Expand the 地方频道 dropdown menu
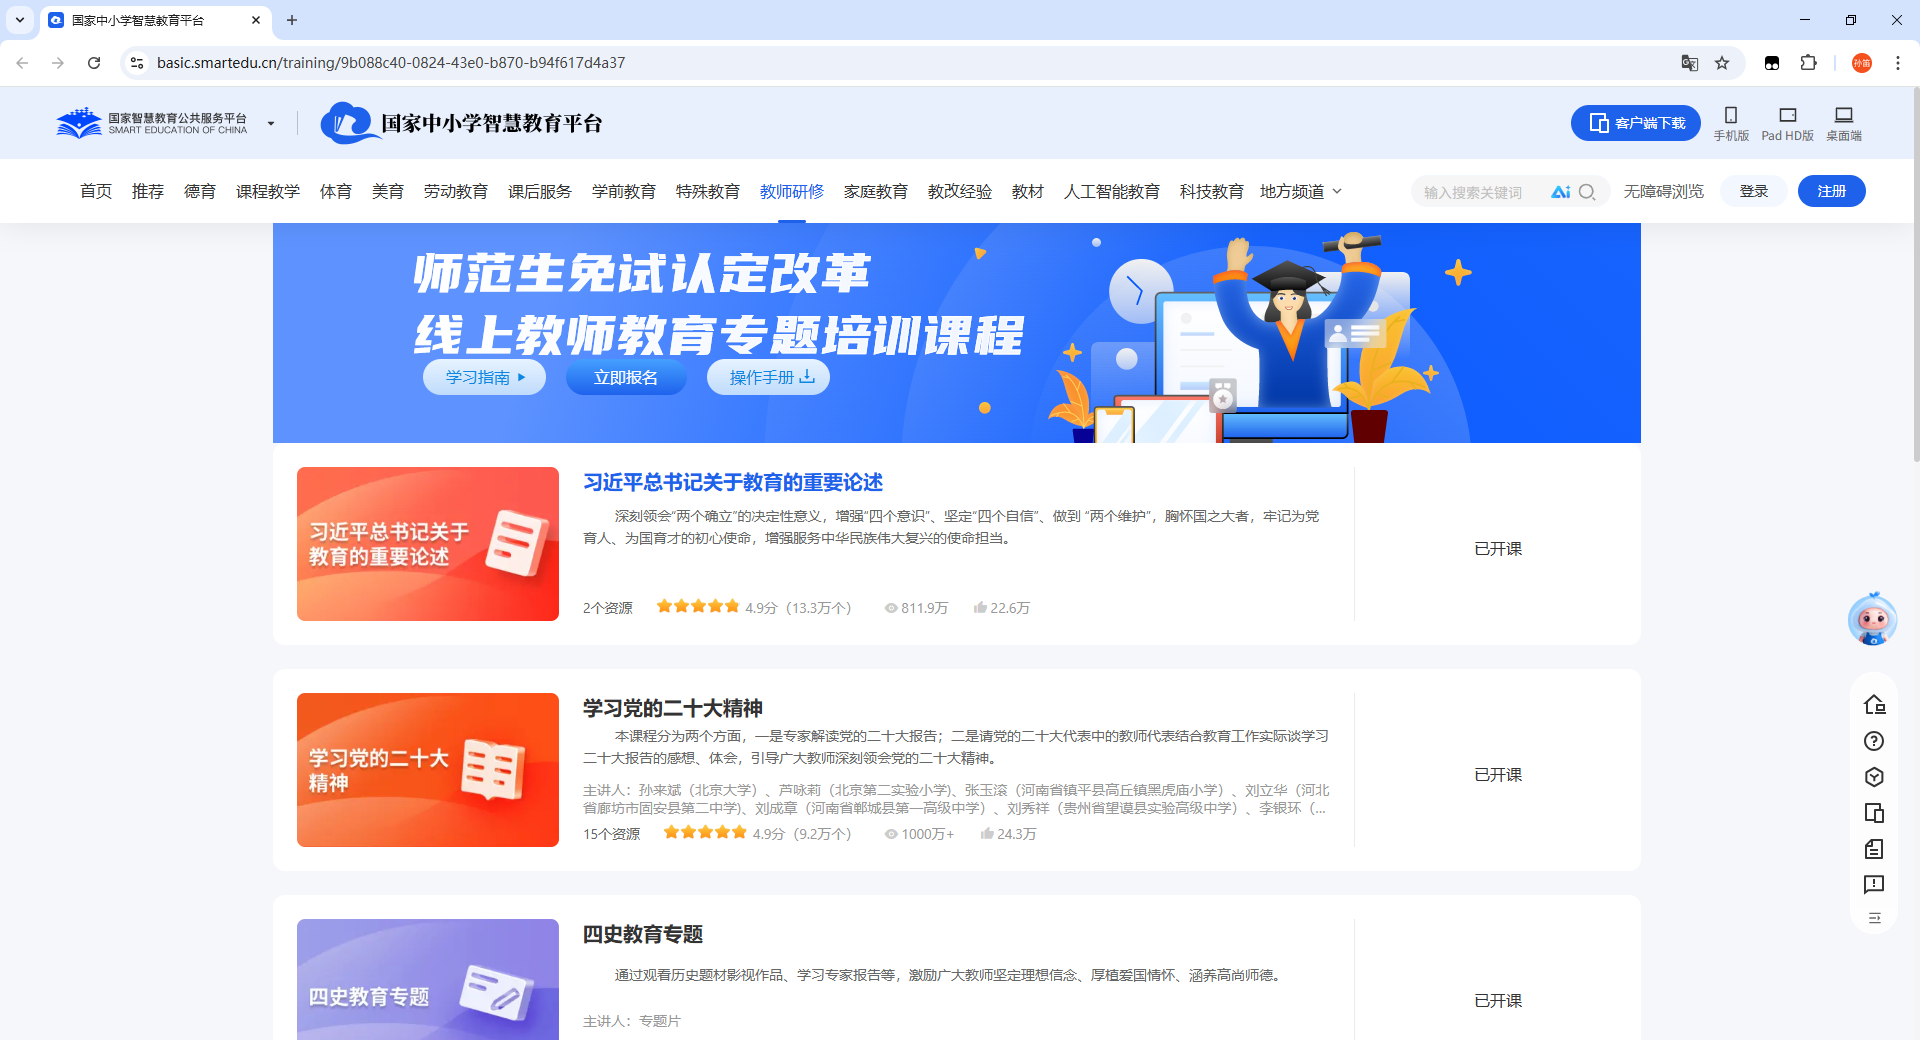 [1300, 192]
